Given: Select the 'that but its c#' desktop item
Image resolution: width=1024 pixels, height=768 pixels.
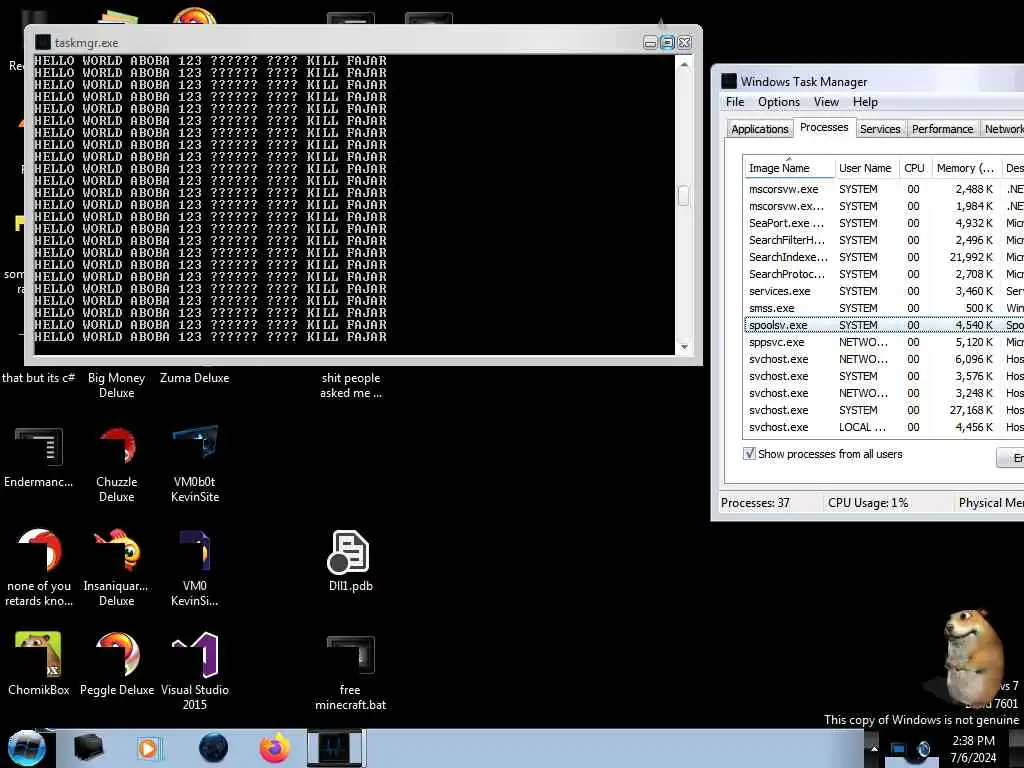Looking at the screenshot, I should point(39,377).
